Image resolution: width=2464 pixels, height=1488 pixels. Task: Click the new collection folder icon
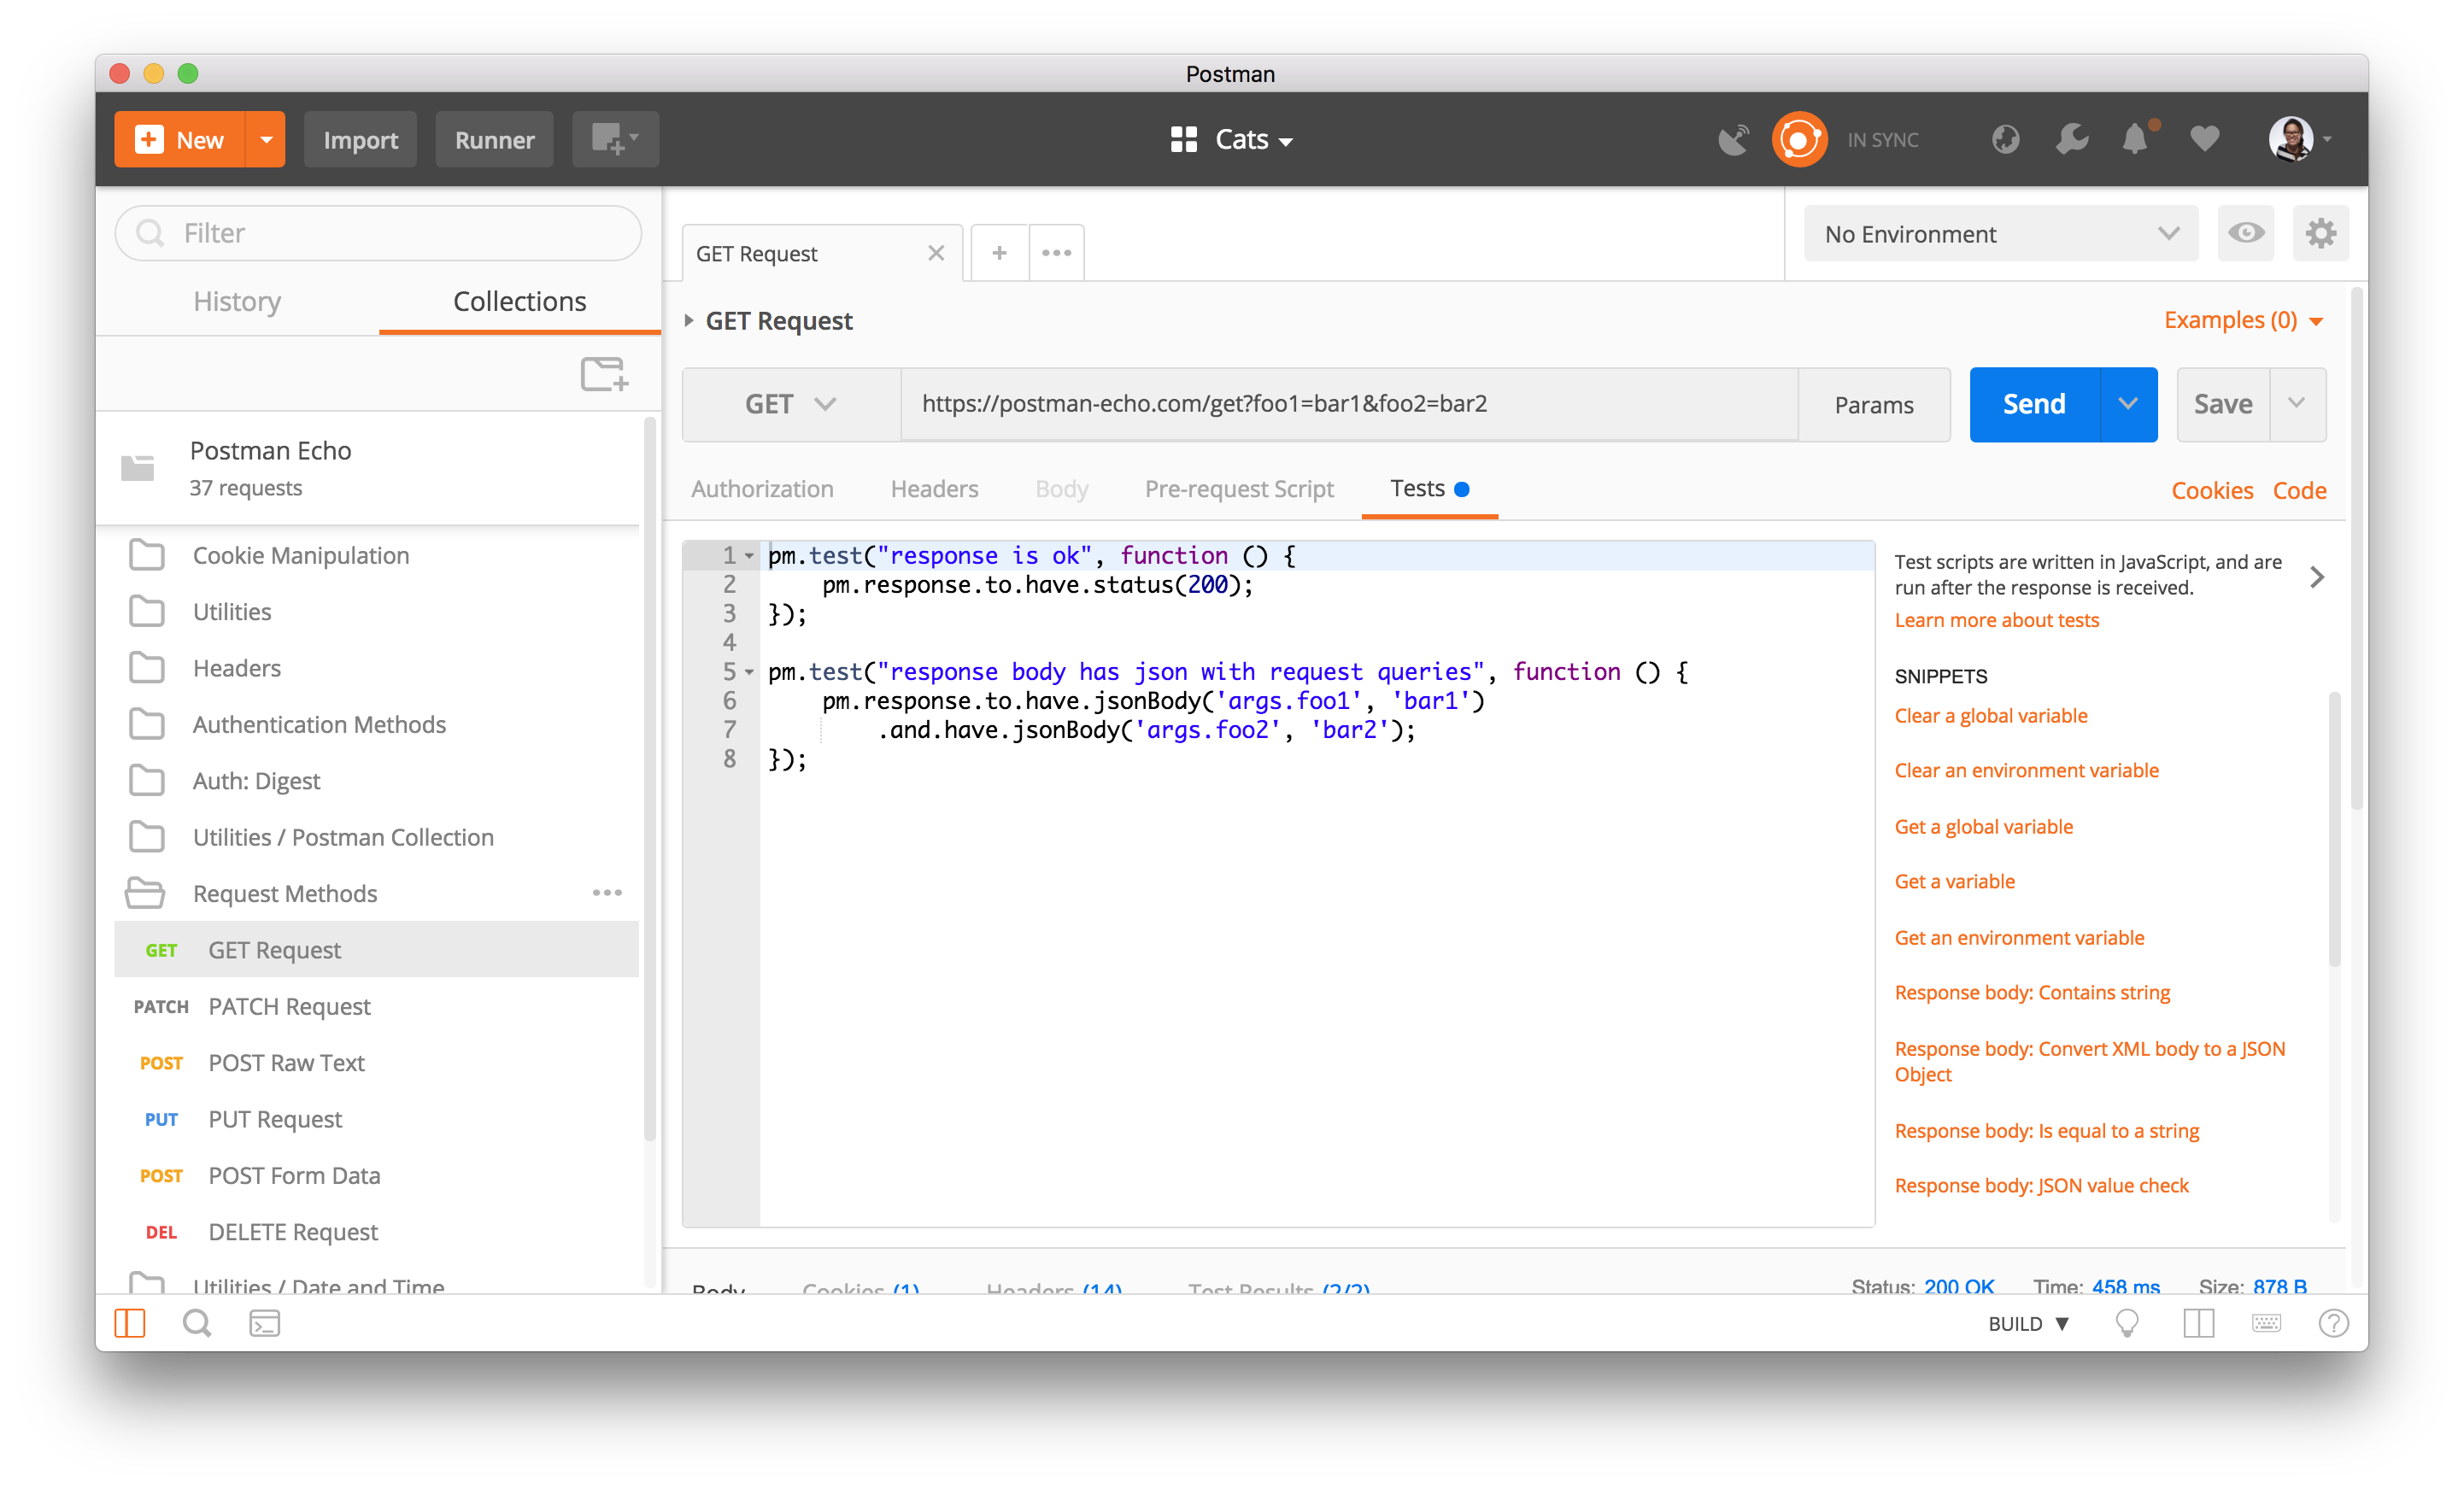(604, 374)
